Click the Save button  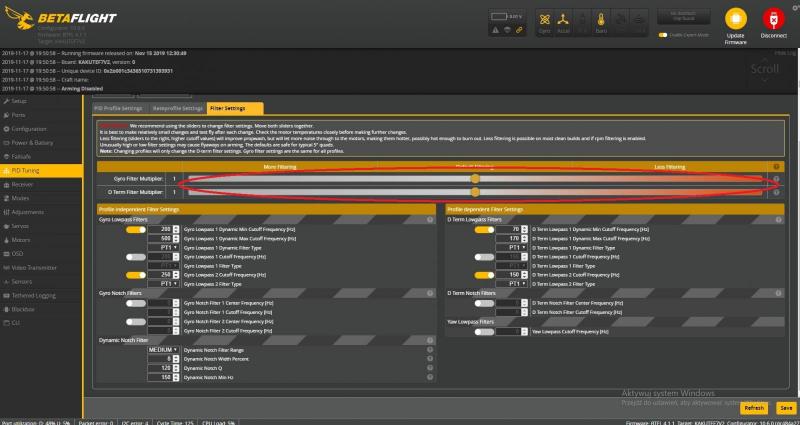pos(786,408)
